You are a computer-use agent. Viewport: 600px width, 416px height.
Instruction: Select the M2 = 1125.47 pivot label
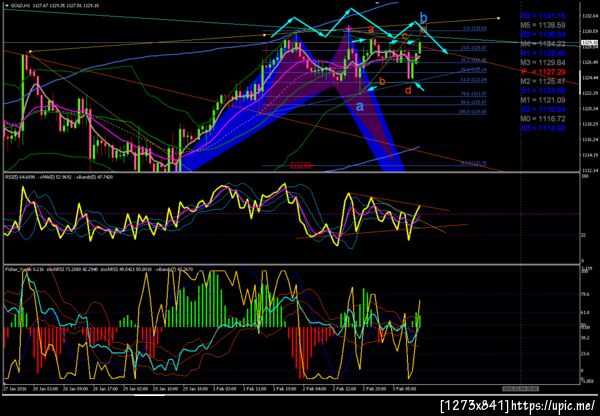pyautogui.click(x=543, y=82)
